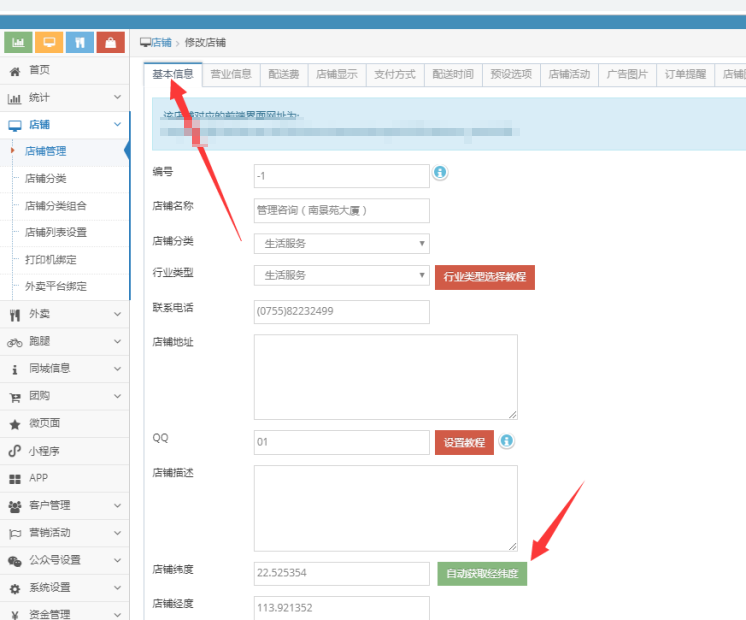Click the orange monitor shortcut icon
The height and width of the screenshot is (620, 746).
point(49,42)
